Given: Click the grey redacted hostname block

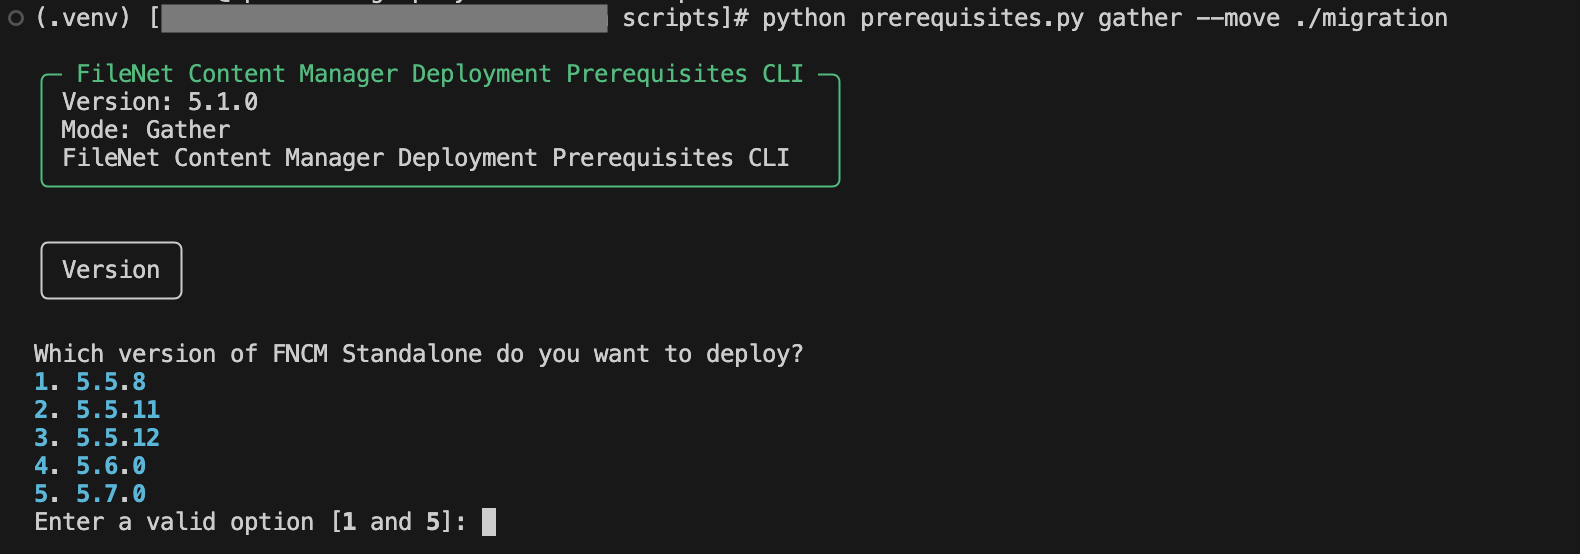Looking at the screenshot, I should 384,18.
